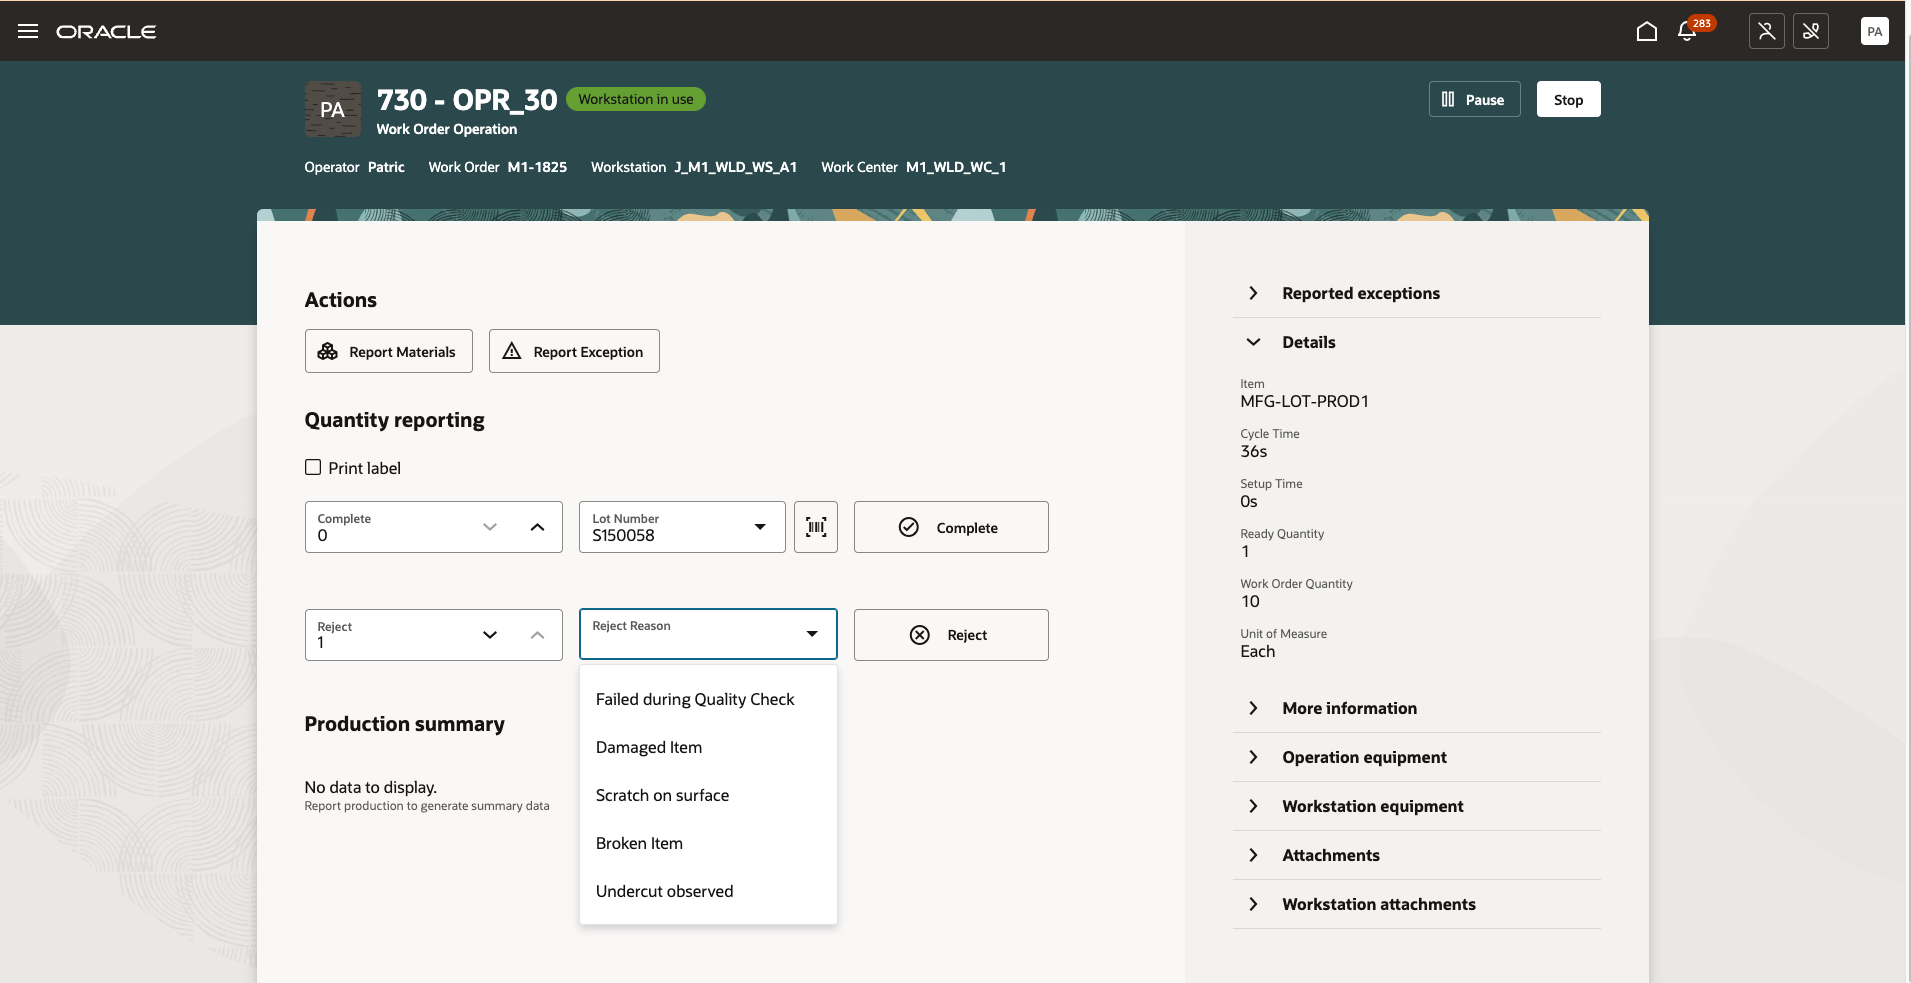Click workstation name J_M1_WLD_WS_A1
This screenshot has width=1911, height=983.
[736, 167]
